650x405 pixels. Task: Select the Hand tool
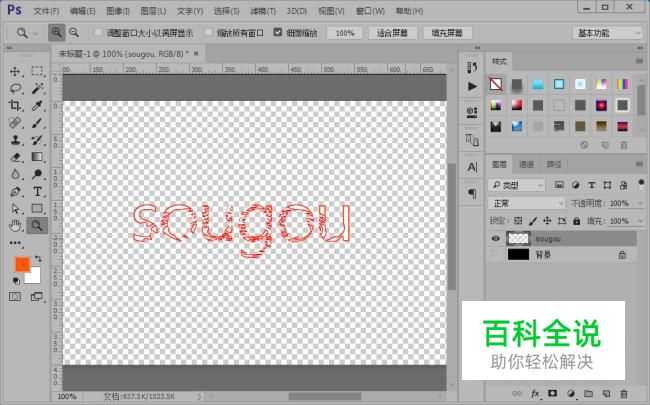(x=15, y=226)
